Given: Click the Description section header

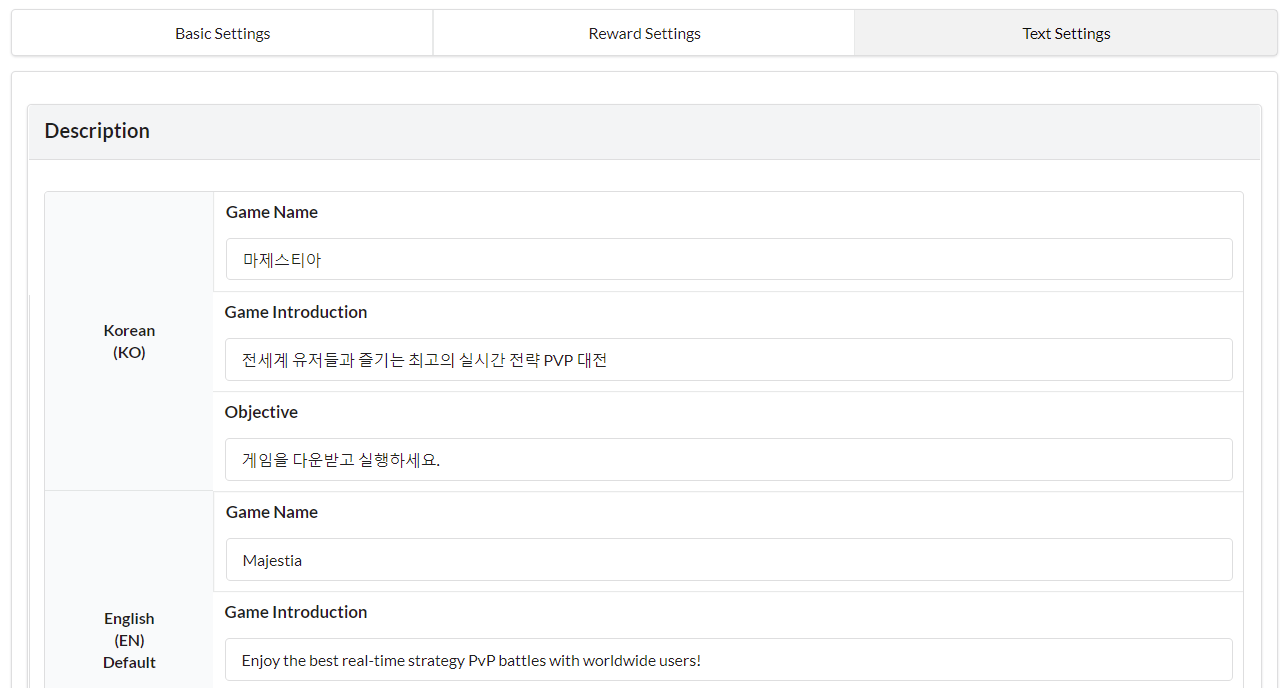Looking at the screenshot, I should 644,132.
